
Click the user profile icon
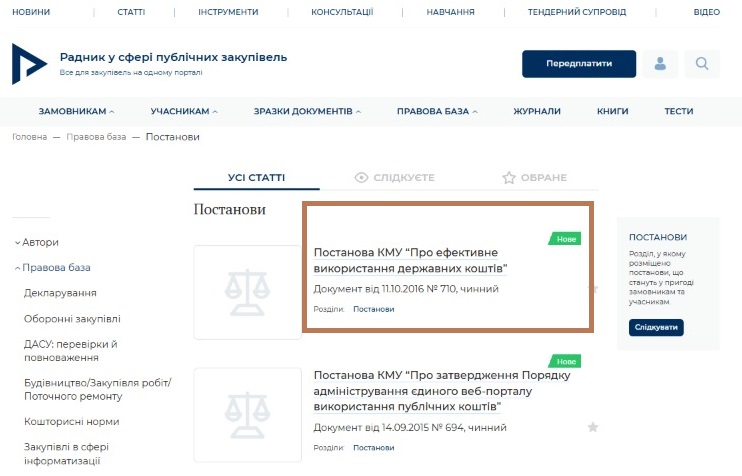coord(660,64)
